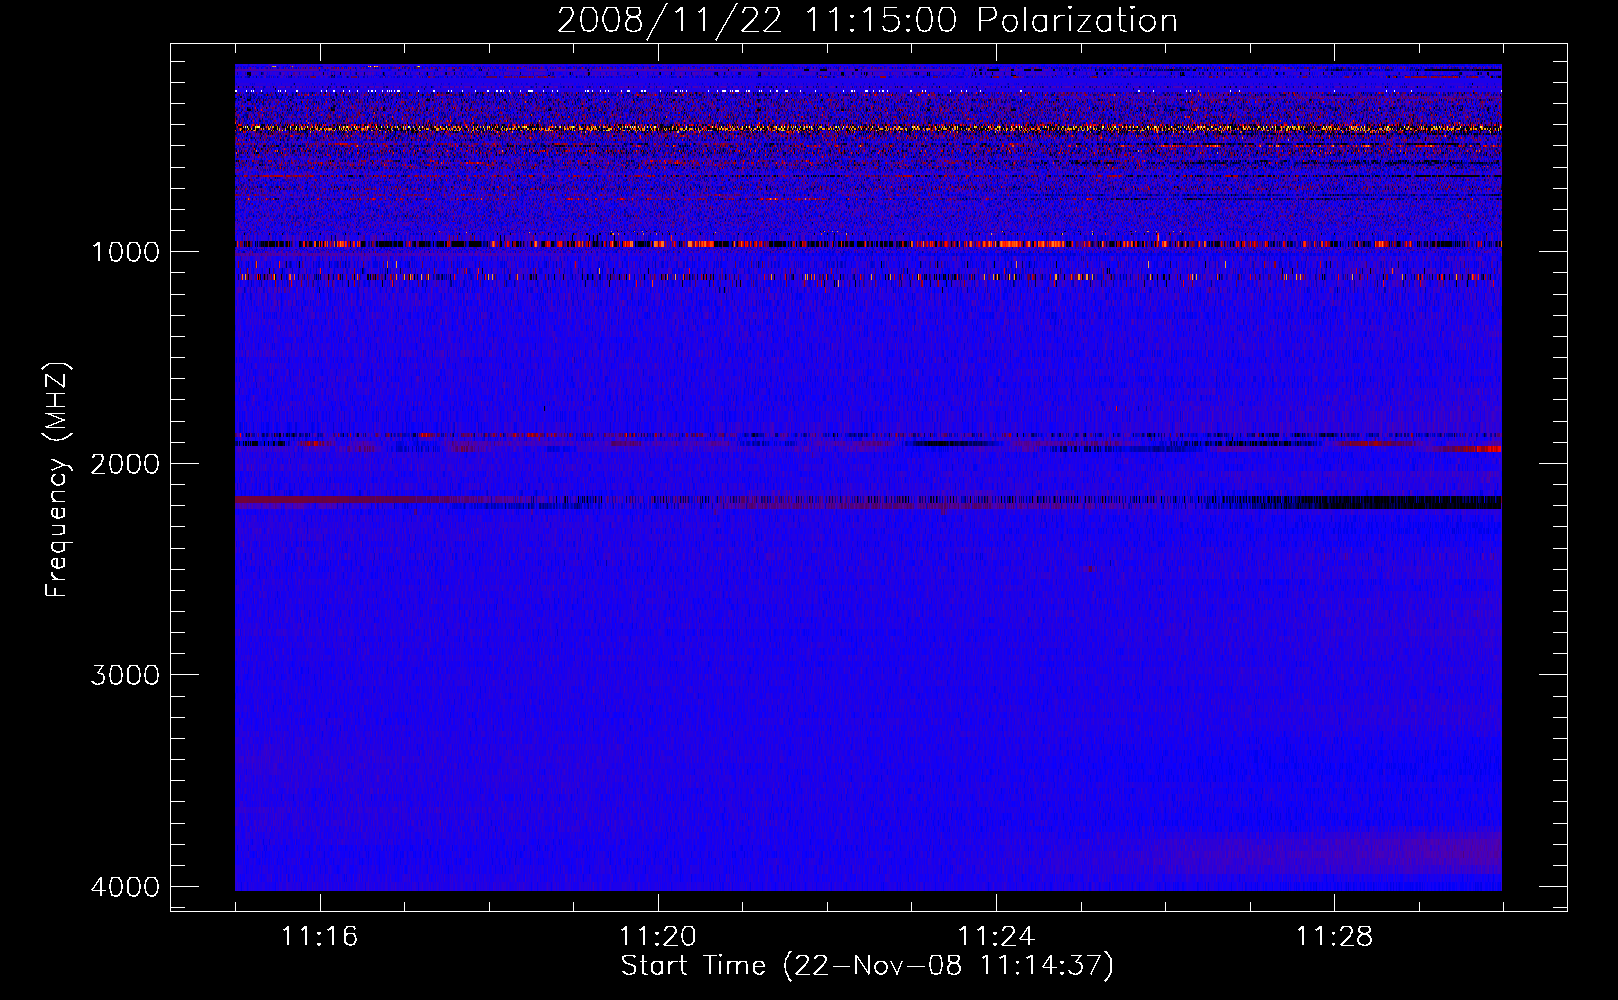Image resolution: width=1618 pixels, height=1000 pixels.
Task: Click the 4000 frequency tick label
Action: pos(125,887)
